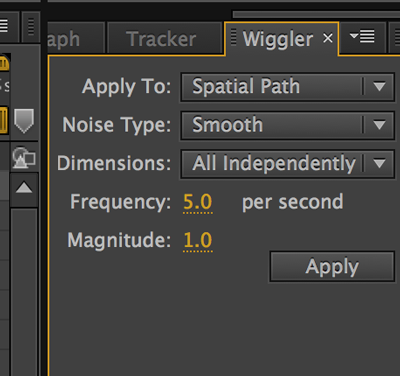The width and height of the screenshot is (400, 376).
Task: Click the Magnitude value 1.0
Action: pyautogui.click(x=198, y=240)
